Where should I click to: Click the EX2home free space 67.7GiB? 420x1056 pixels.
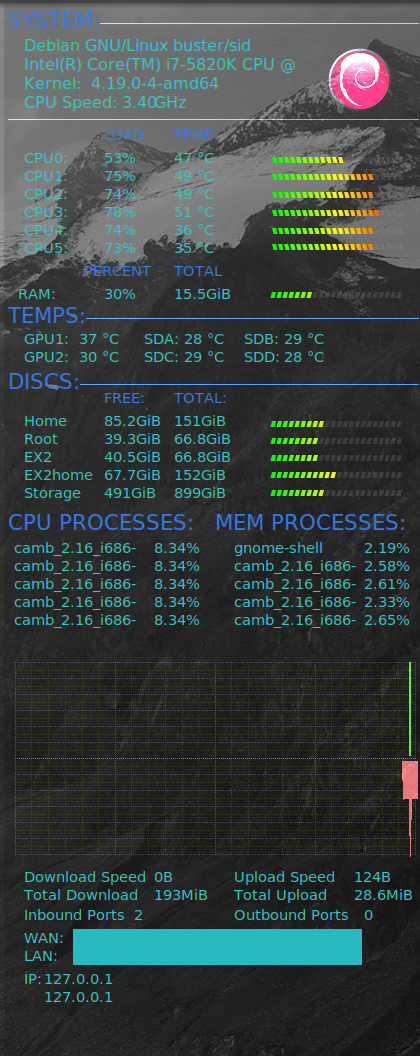pos(132,475)
